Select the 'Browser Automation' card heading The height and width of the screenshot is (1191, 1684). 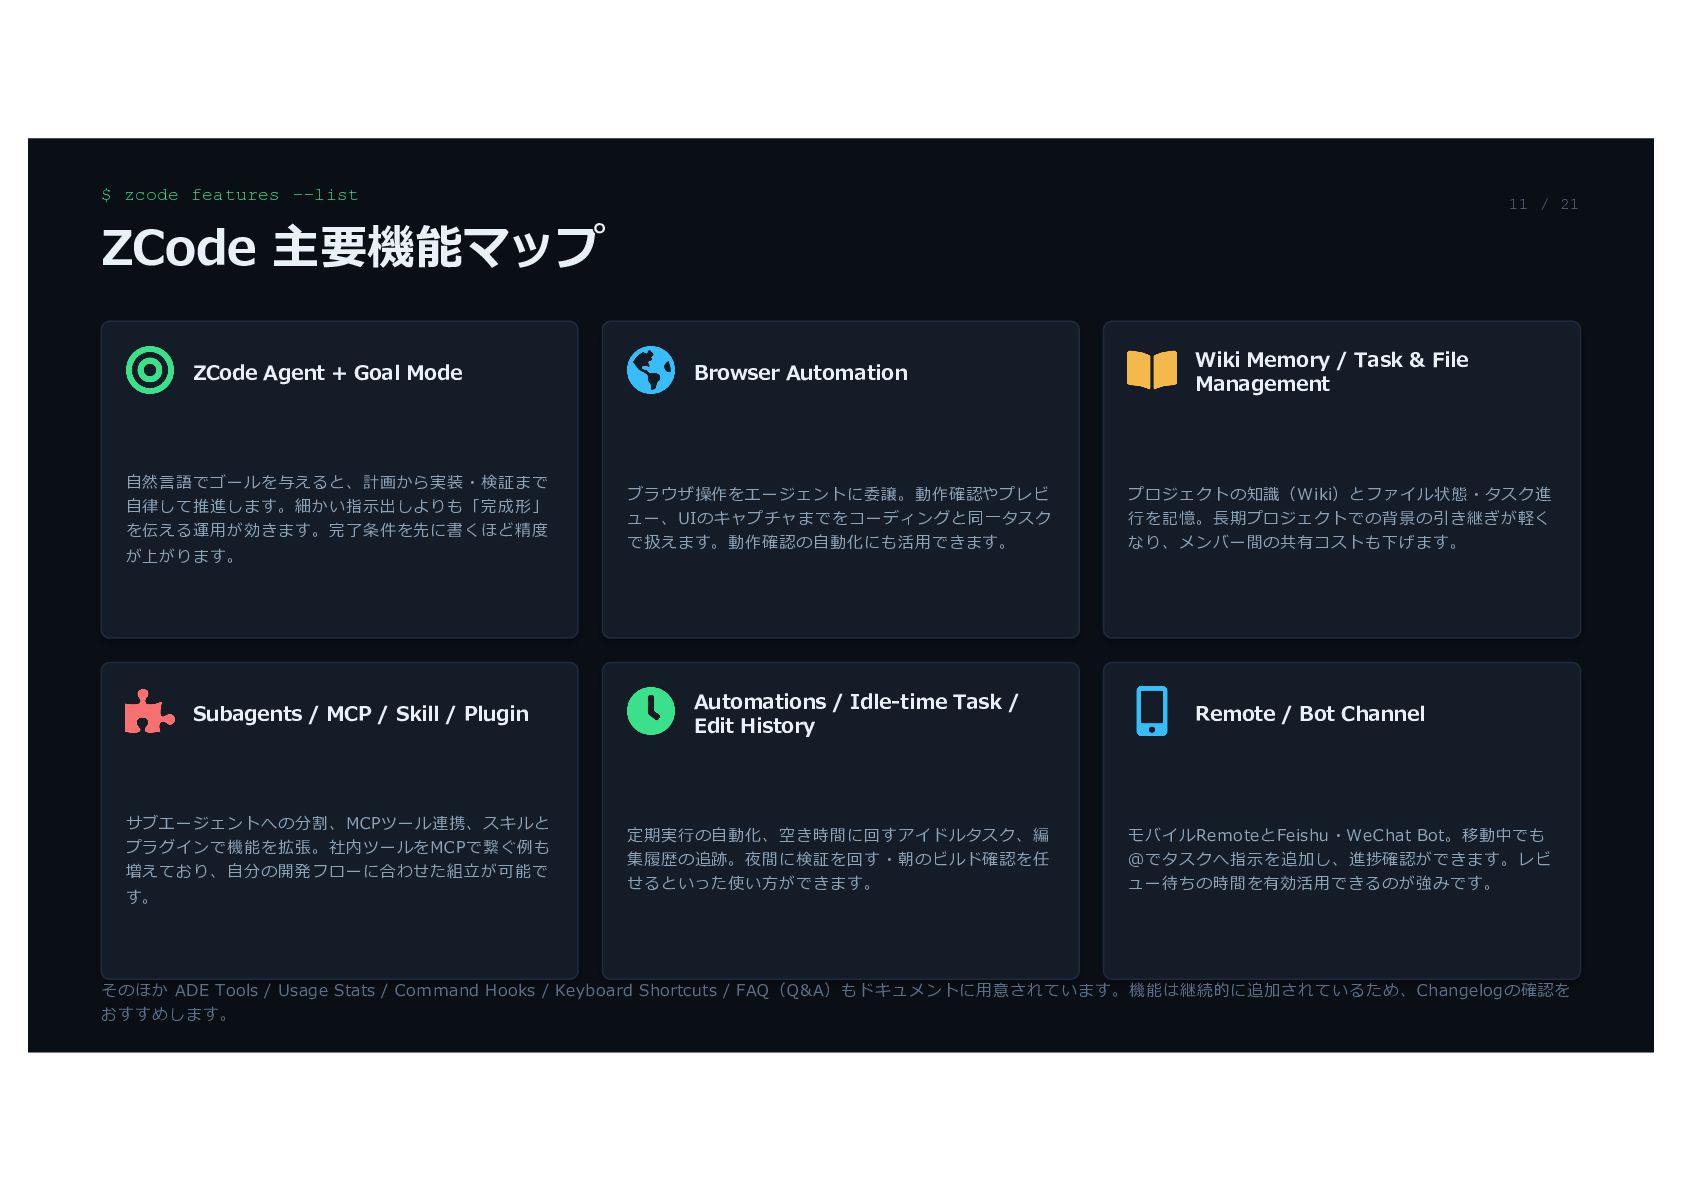click(801, 373)
